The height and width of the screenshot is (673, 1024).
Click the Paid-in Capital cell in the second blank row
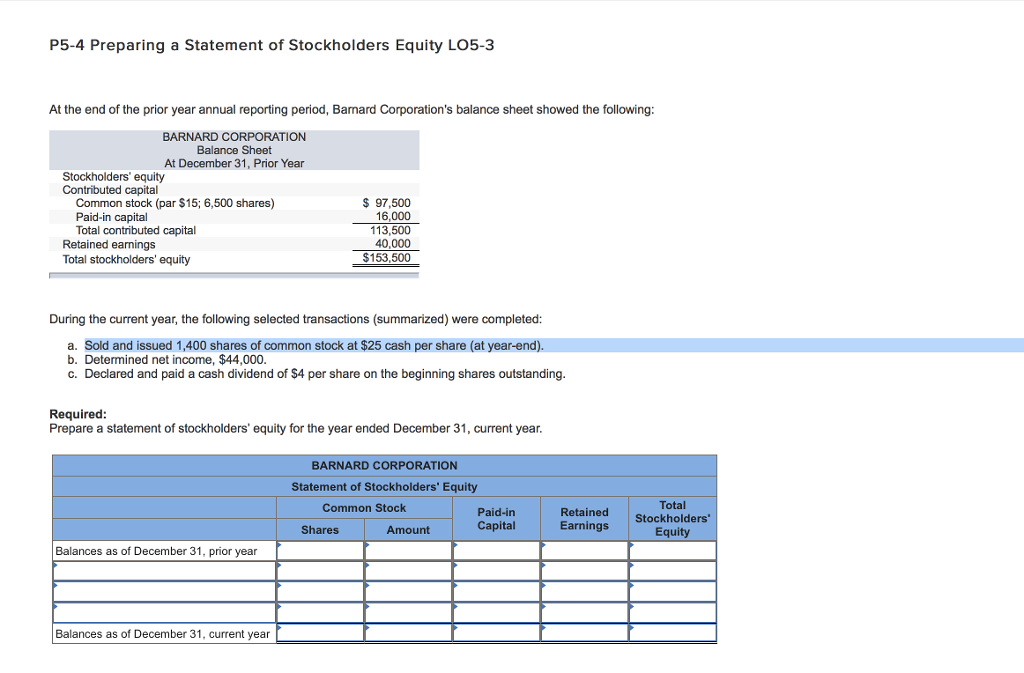(496, 591)
